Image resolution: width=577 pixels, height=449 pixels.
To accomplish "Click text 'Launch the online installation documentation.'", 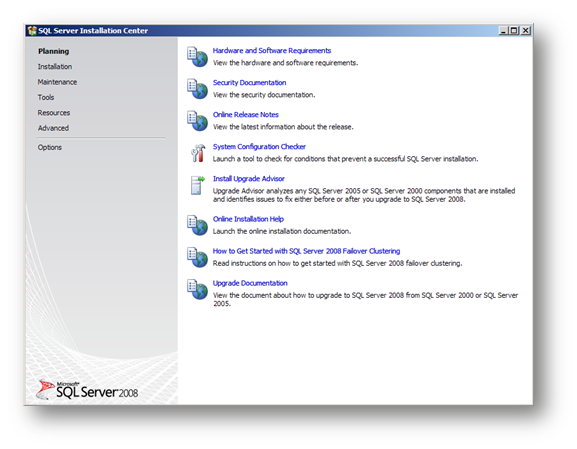I will [x=282, y=231].
